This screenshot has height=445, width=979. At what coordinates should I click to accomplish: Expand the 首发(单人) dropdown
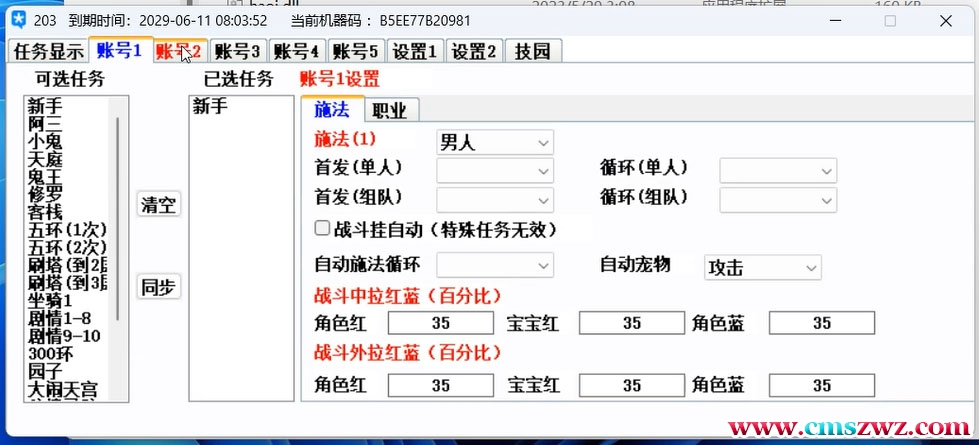pos(495,171)
